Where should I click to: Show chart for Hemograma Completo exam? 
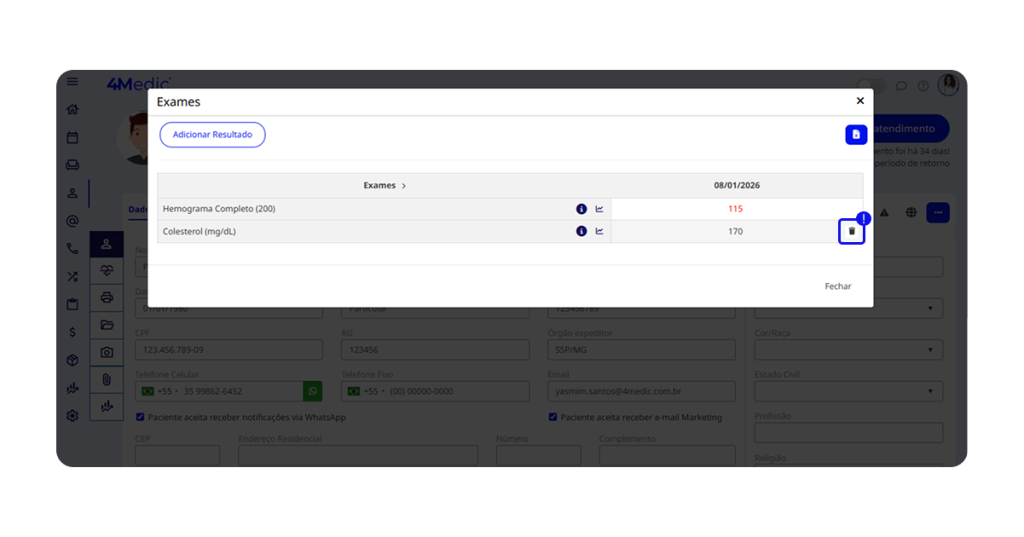(x=600, y=209)
